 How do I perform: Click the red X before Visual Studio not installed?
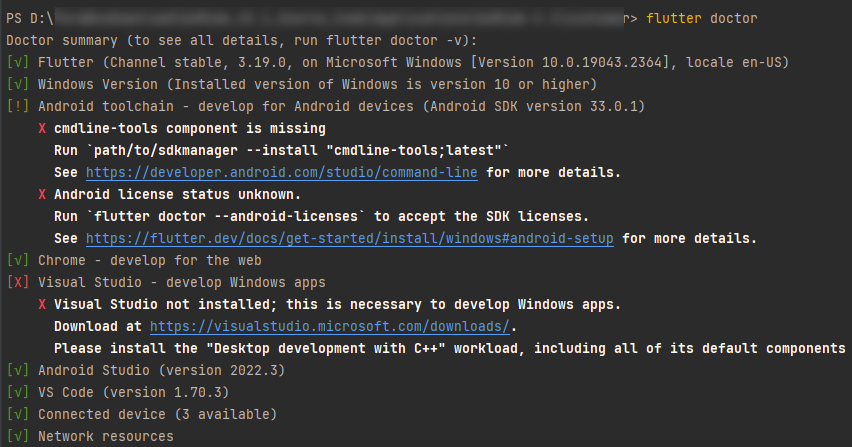42,304
